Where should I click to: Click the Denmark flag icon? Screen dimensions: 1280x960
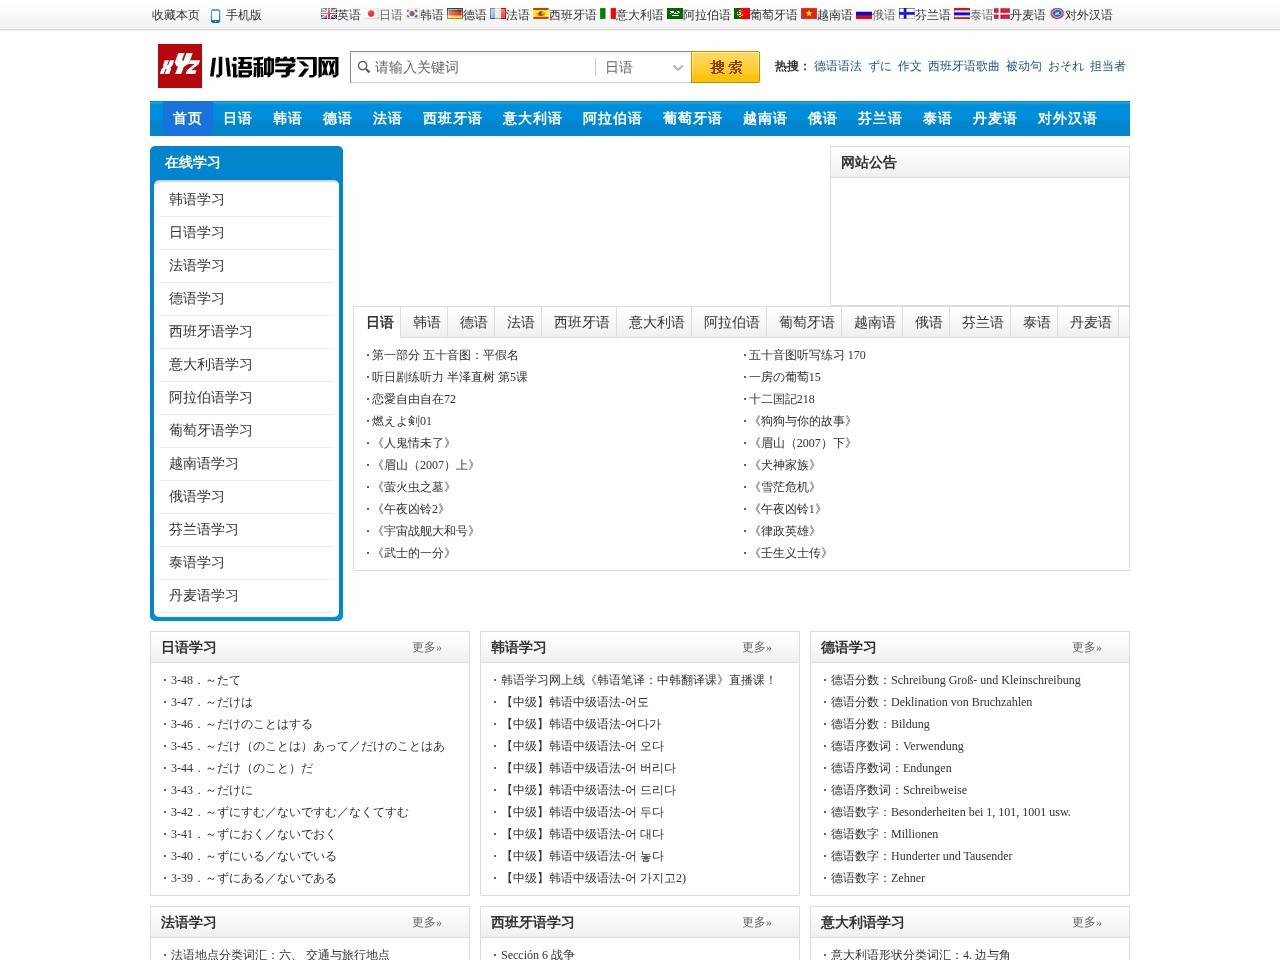[x=1001, y=14]
